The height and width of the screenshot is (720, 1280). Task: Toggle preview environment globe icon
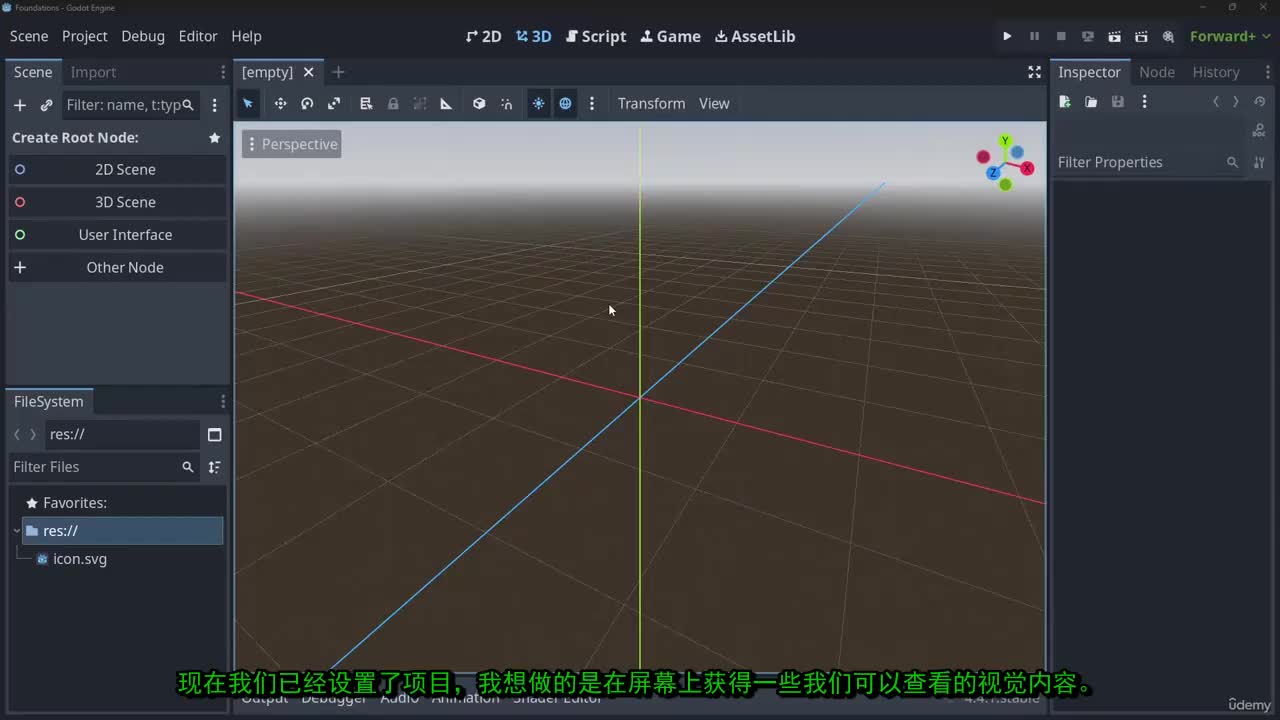[x=565, y=103]
